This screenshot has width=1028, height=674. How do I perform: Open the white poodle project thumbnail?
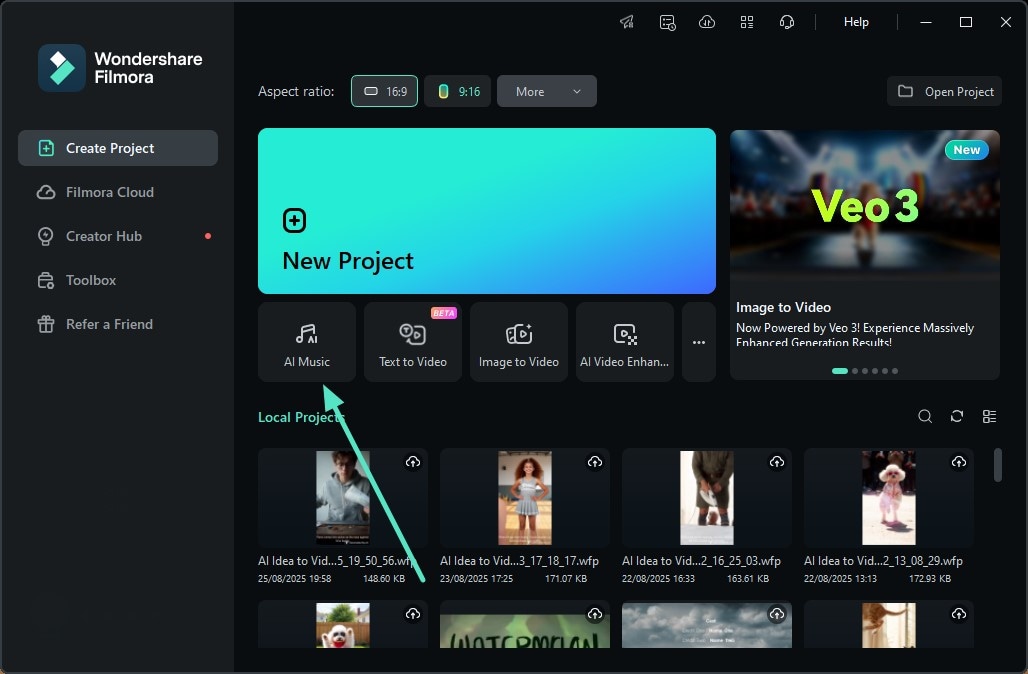[889, 498]
